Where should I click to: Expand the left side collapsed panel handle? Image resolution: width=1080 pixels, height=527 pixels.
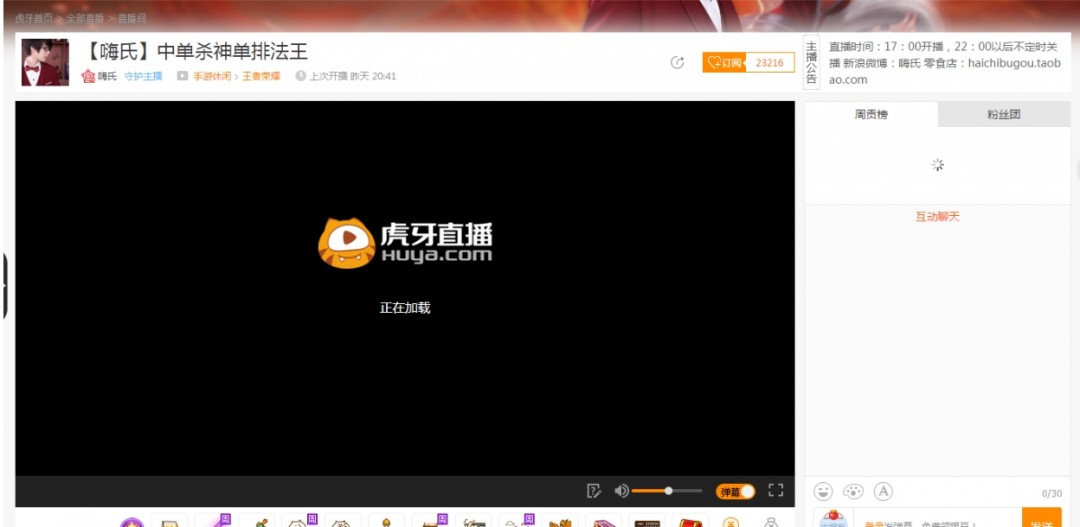[5, 286]
